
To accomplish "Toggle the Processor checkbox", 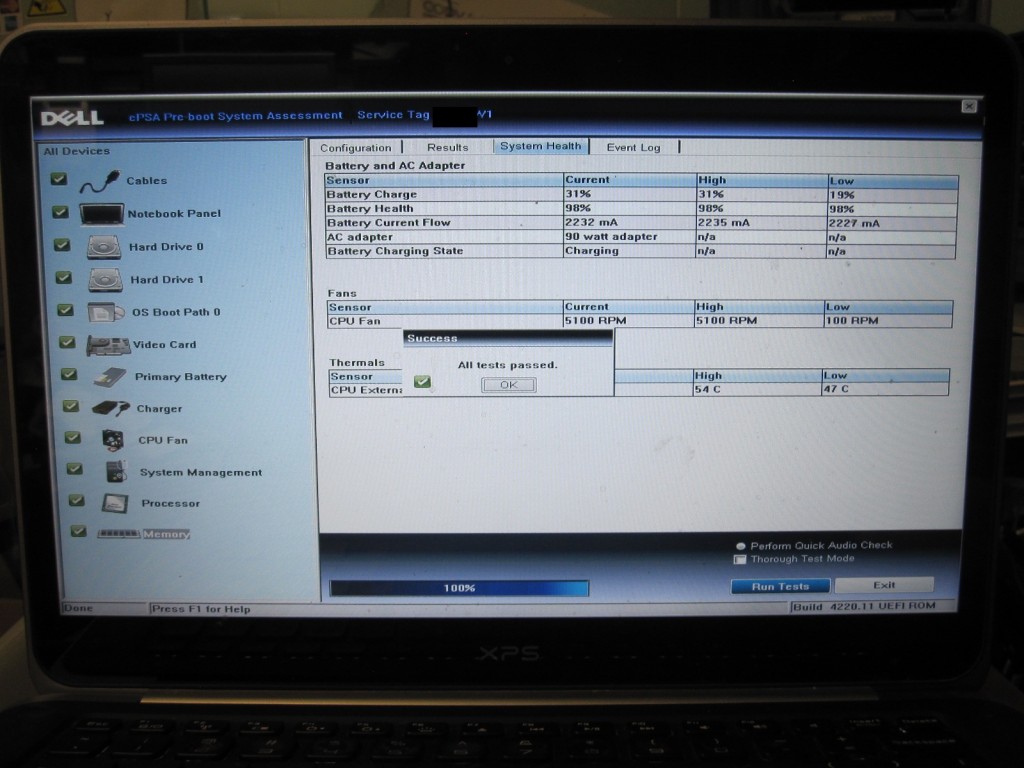I will 76,500.
